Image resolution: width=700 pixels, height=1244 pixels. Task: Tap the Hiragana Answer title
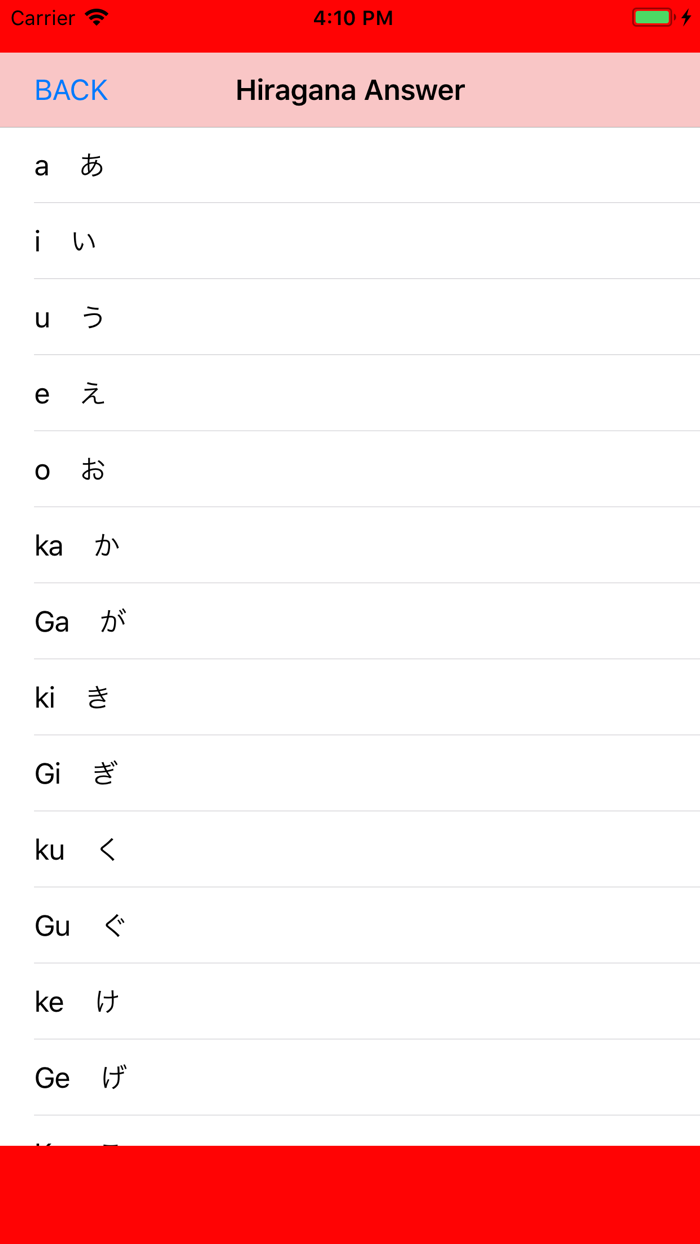(349, 90)
